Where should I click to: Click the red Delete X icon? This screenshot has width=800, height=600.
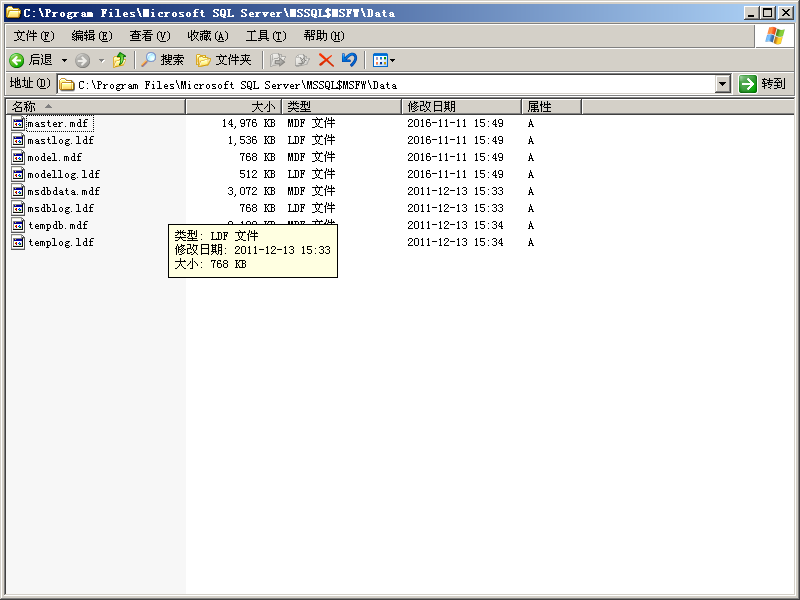(326, 60)
